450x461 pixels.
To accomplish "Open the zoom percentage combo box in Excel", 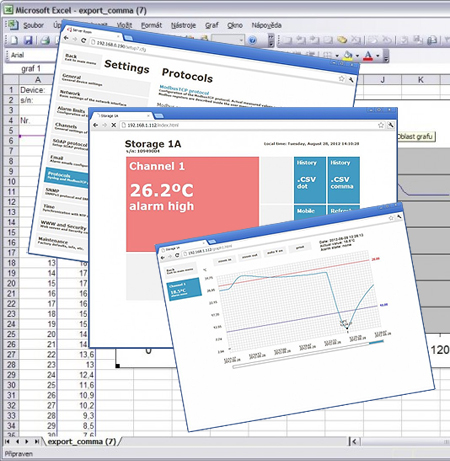I will [228, 40].
